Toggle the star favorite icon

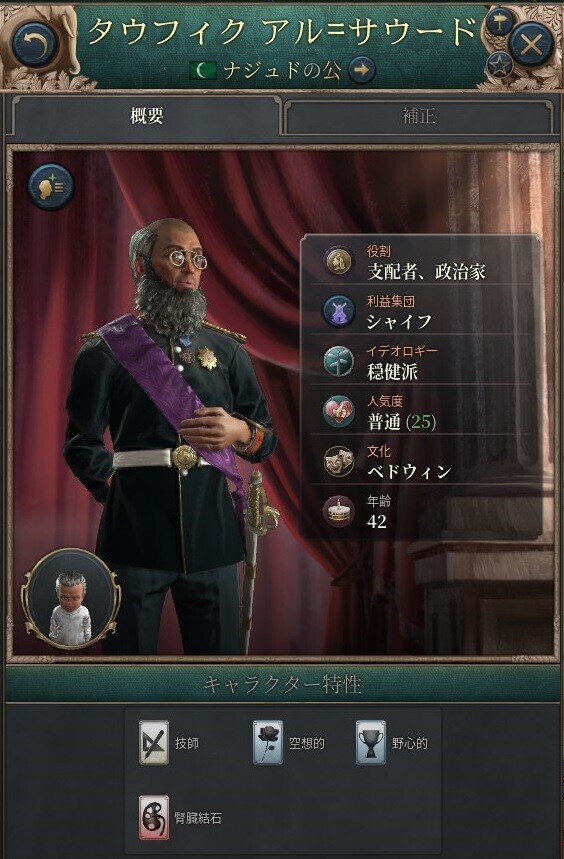(x=499, y=65)
